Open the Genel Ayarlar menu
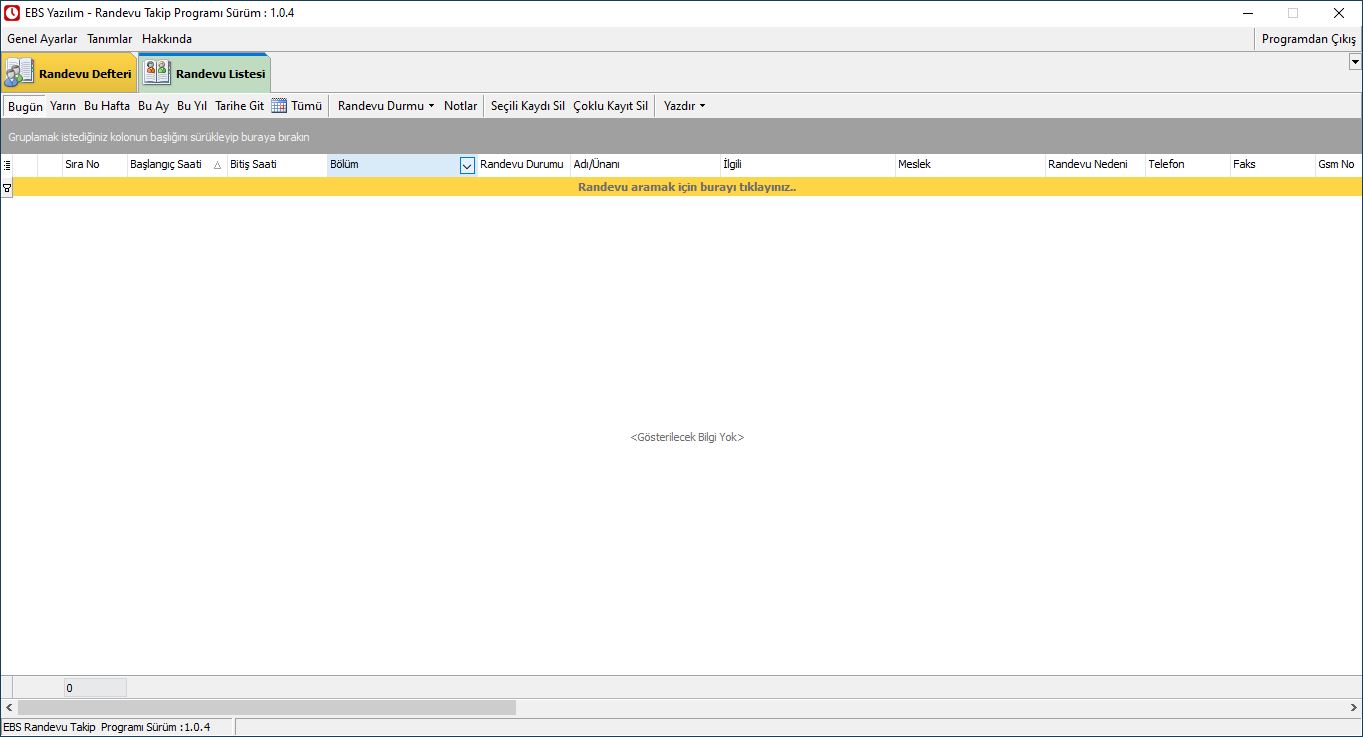This screenshot has height=737, width=1363. pyautogui.click(x=42, y=39)
